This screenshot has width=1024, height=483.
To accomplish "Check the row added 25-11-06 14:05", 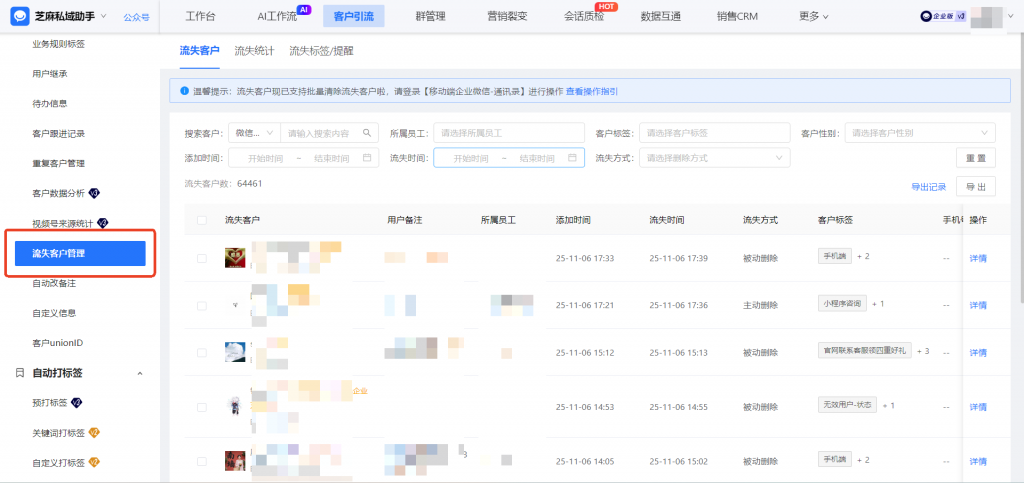I will point(202,461).
